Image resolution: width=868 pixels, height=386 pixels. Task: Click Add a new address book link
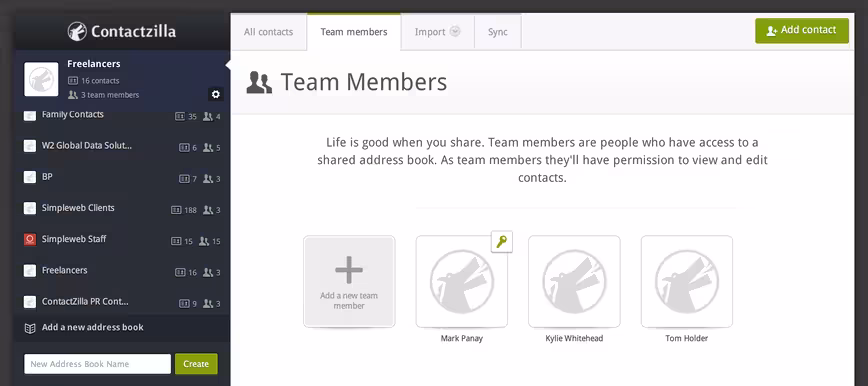click(92, 327)
